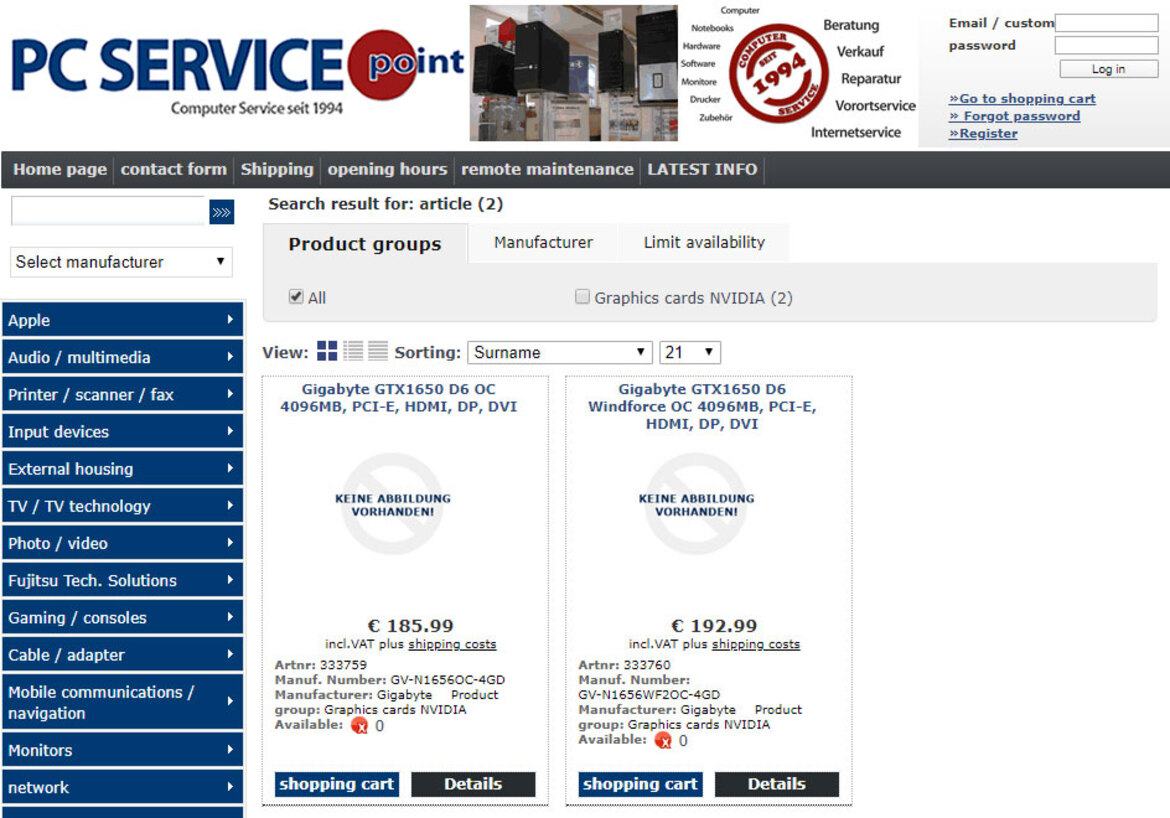Image resolution: width=1170 pixels, height=818 pixels.
Task: Go to Home page menu item
Action: [60, 169]
